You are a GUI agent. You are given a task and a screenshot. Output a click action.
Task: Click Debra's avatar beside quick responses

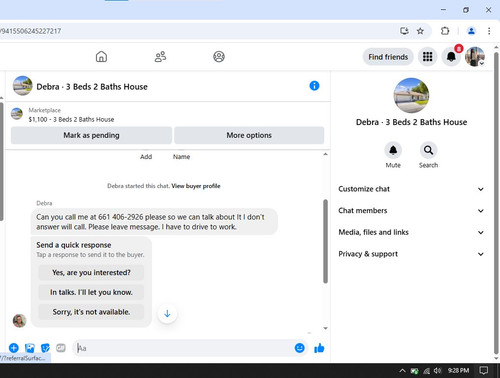click(x=19, y=321)
